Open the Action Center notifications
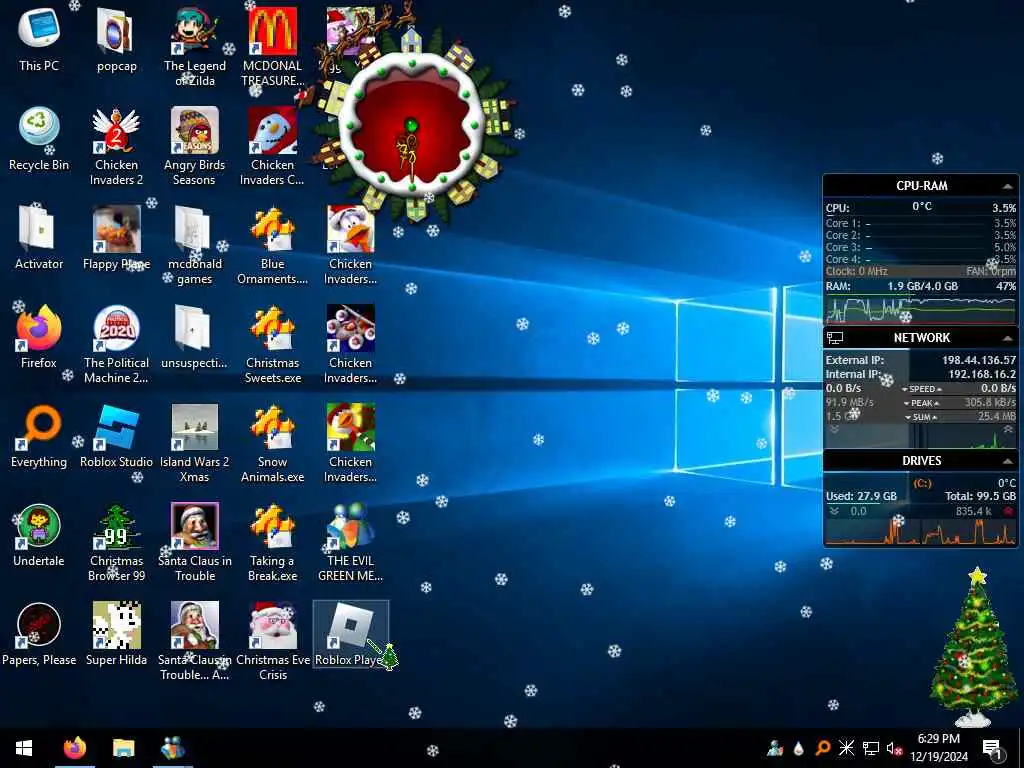 (993, 749)
